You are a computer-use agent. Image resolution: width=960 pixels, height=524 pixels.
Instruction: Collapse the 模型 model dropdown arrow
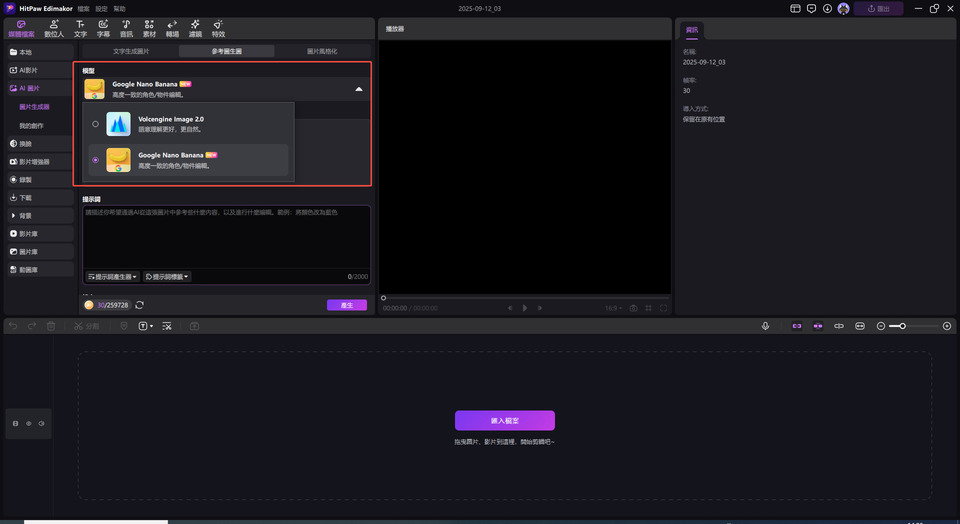(x=358, y=89)
